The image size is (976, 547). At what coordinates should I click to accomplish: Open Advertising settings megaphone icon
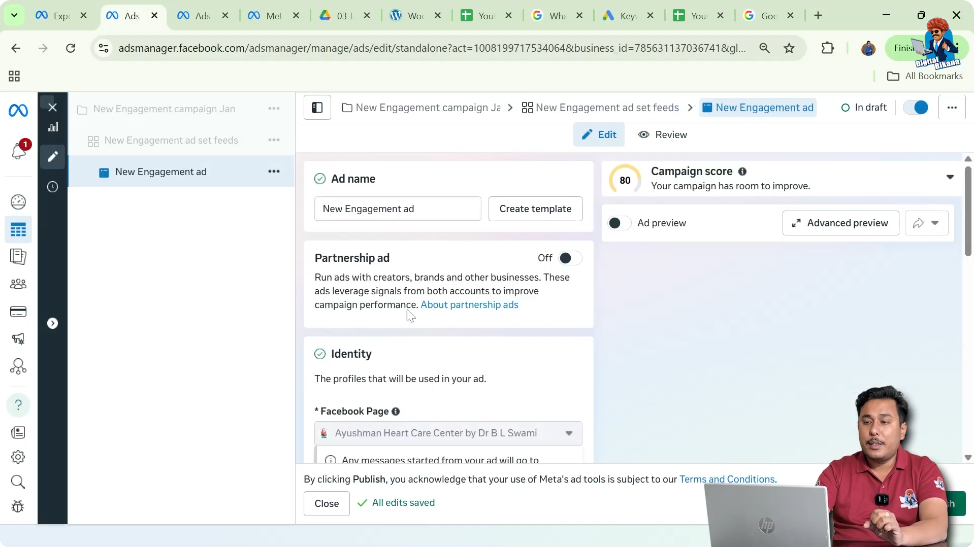point(18,339)
